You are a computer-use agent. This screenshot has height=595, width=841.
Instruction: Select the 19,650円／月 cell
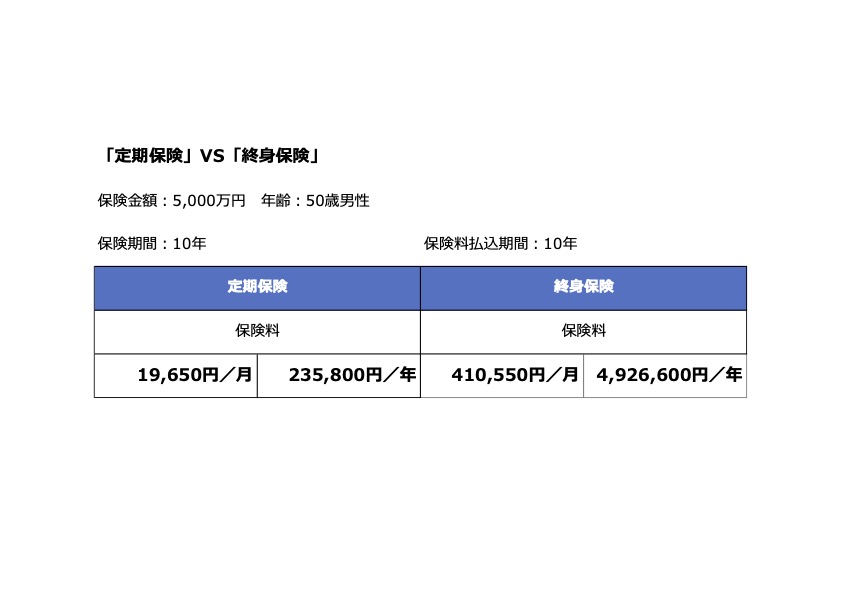tap(176, 376)
